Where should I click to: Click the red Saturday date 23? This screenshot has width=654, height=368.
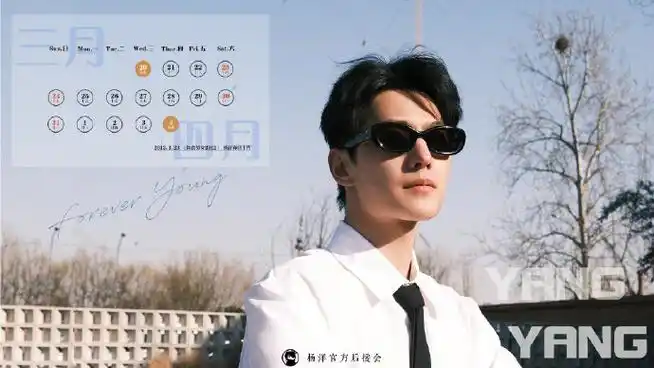(x=225, y=69)
